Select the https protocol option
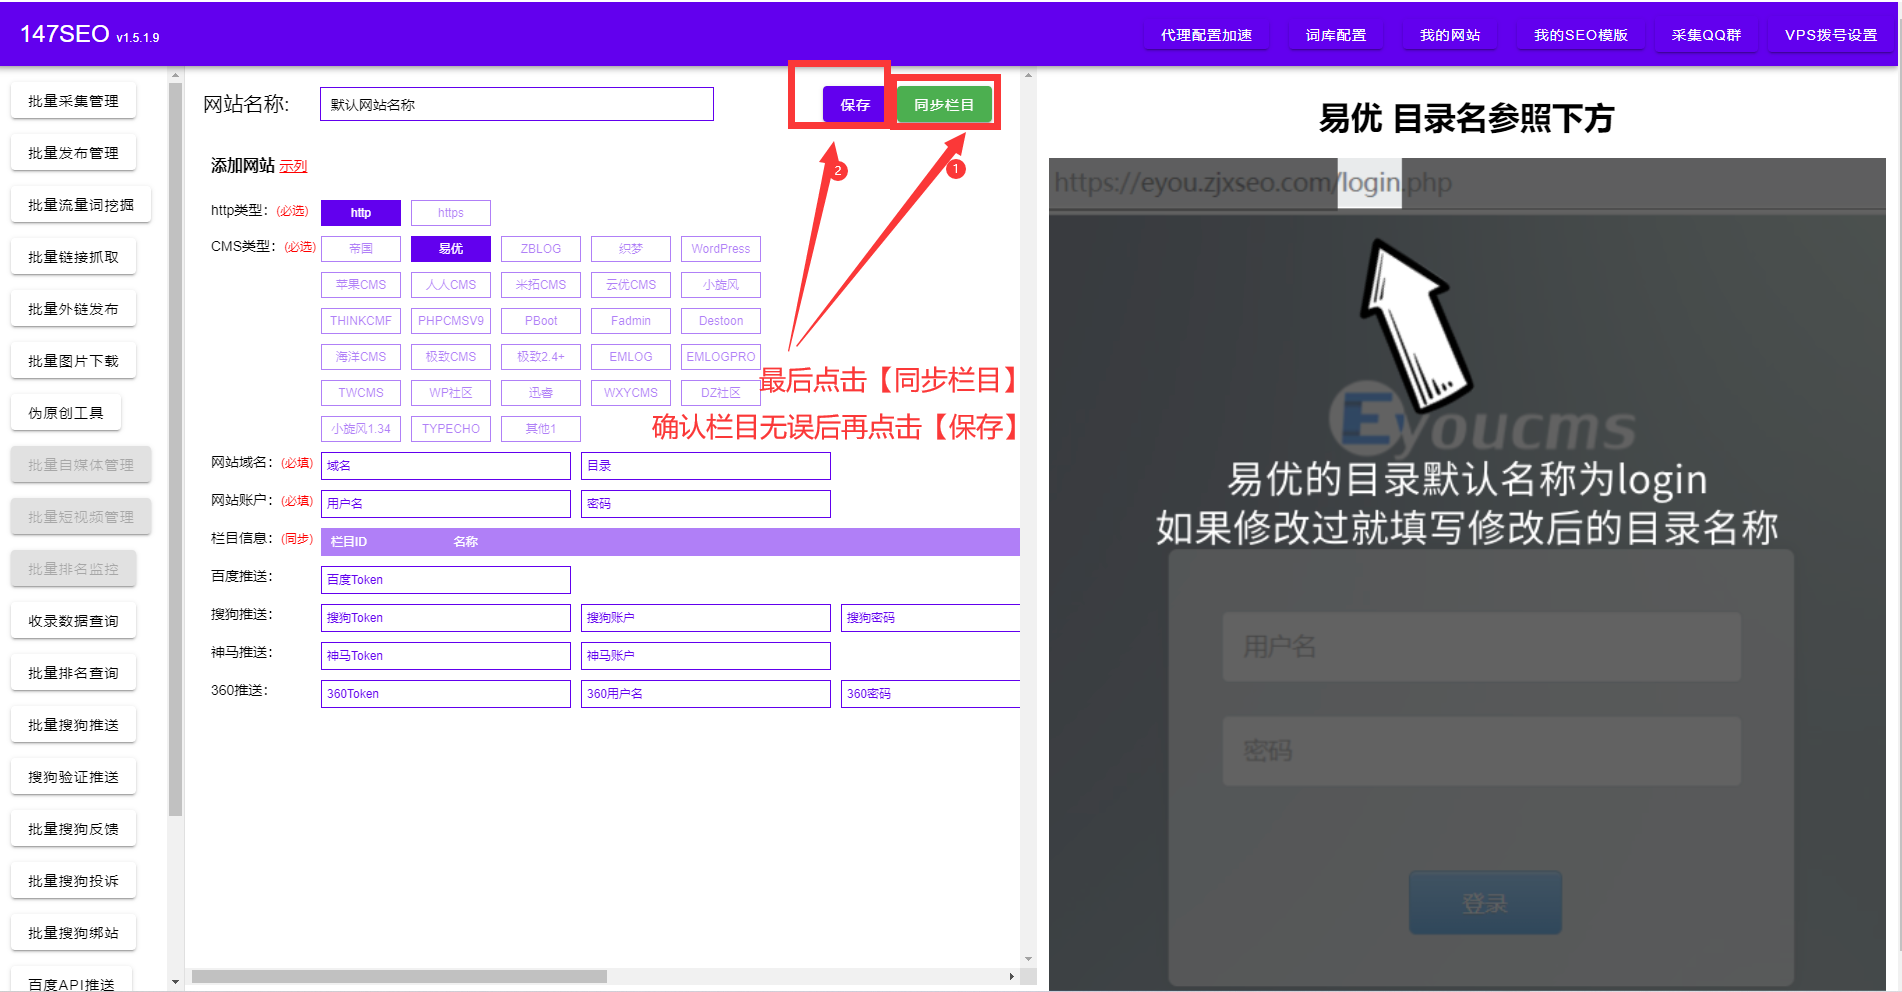Image resolution: width=1902 pixels, height=992 pixels. [x=451, y=213]
